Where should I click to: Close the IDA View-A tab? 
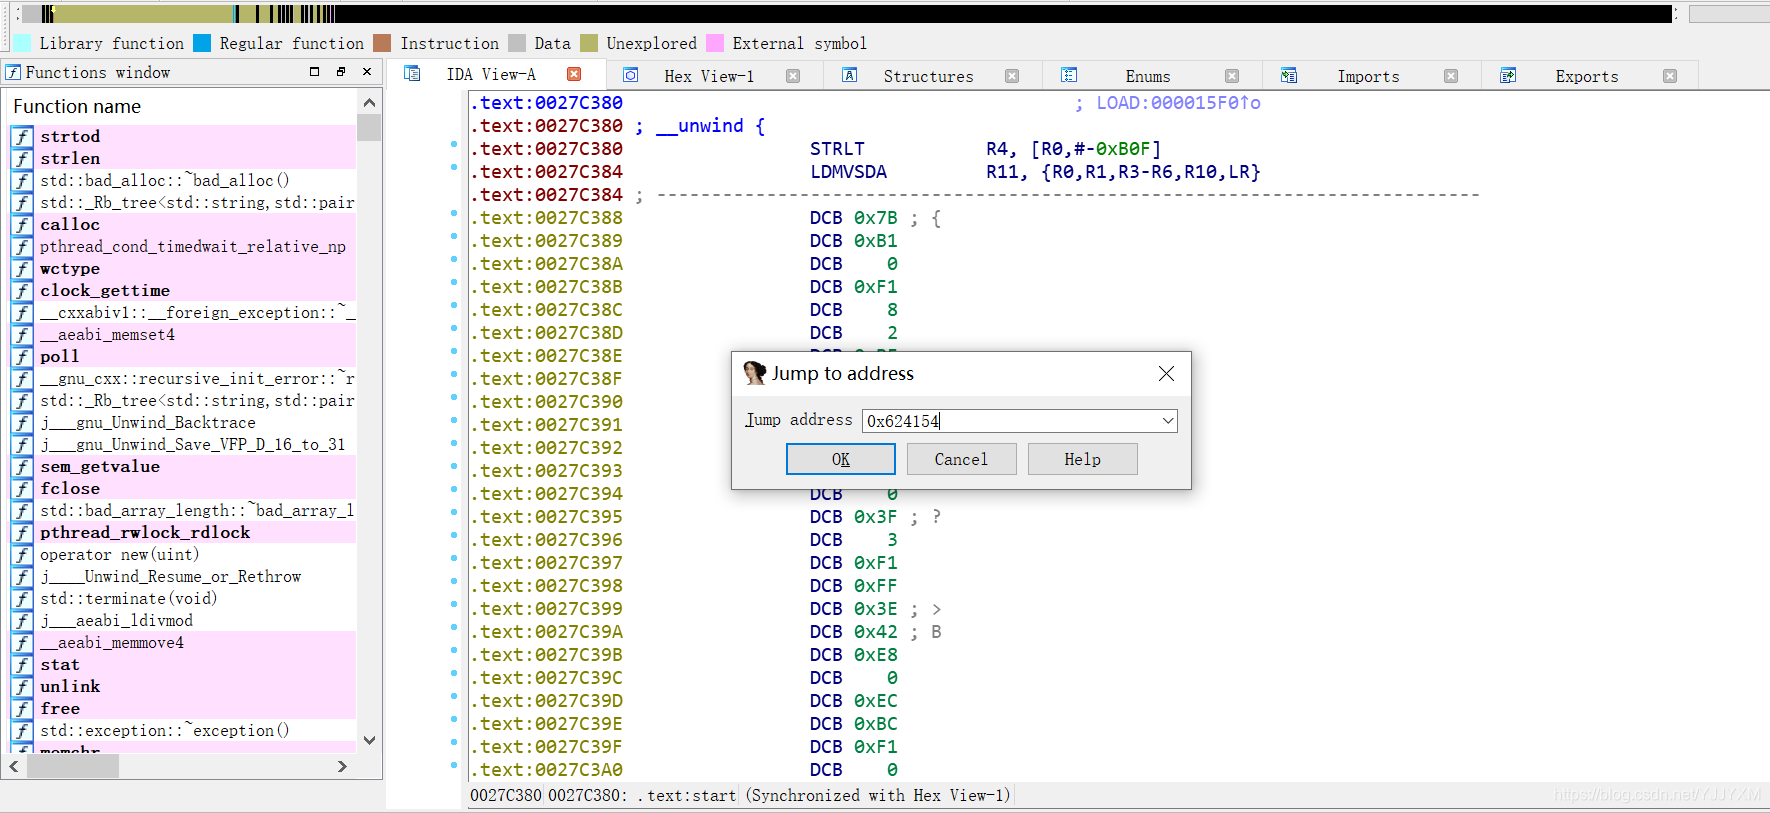tap(574, 74)
